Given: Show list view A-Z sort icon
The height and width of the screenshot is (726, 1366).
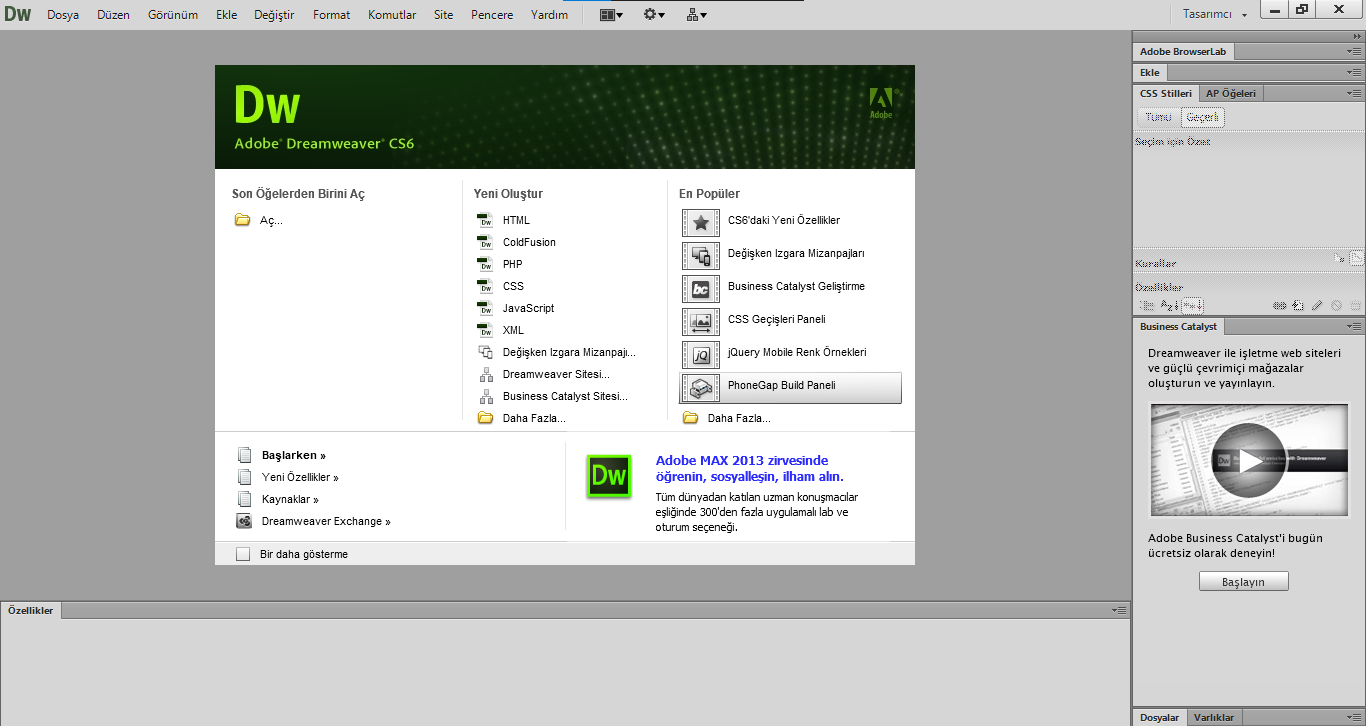Looking at the screenshot, I should coord(1169,305).
